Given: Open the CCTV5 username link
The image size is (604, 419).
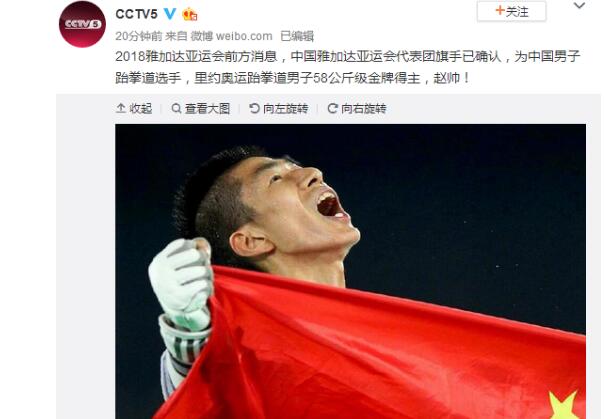Looking at the screenshot, I should coord(136,14).
